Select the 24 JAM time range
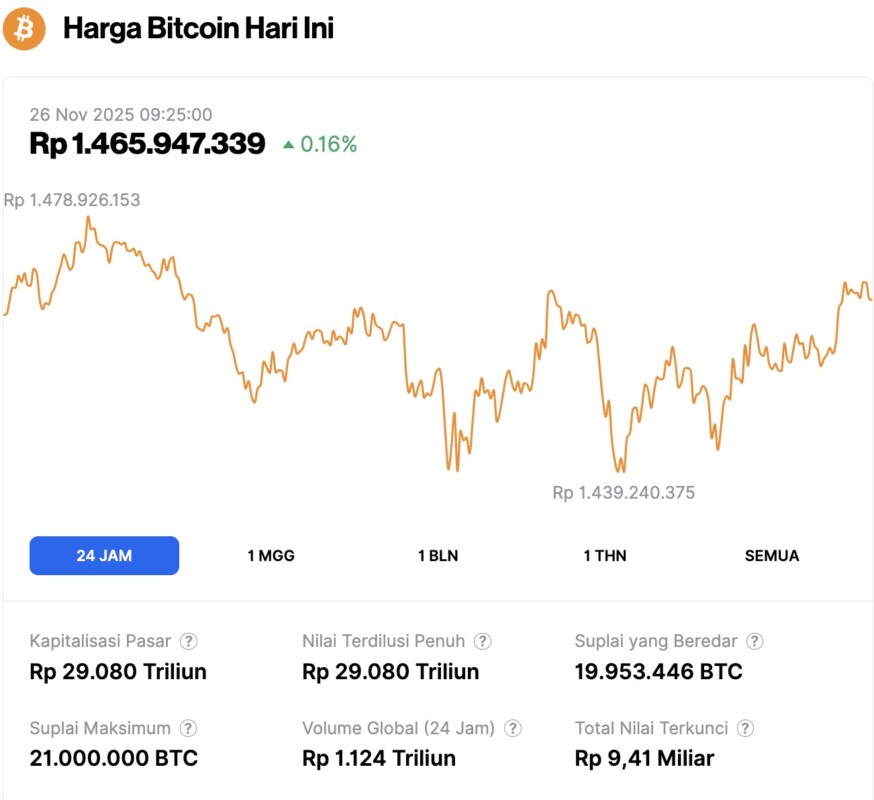 104,556
